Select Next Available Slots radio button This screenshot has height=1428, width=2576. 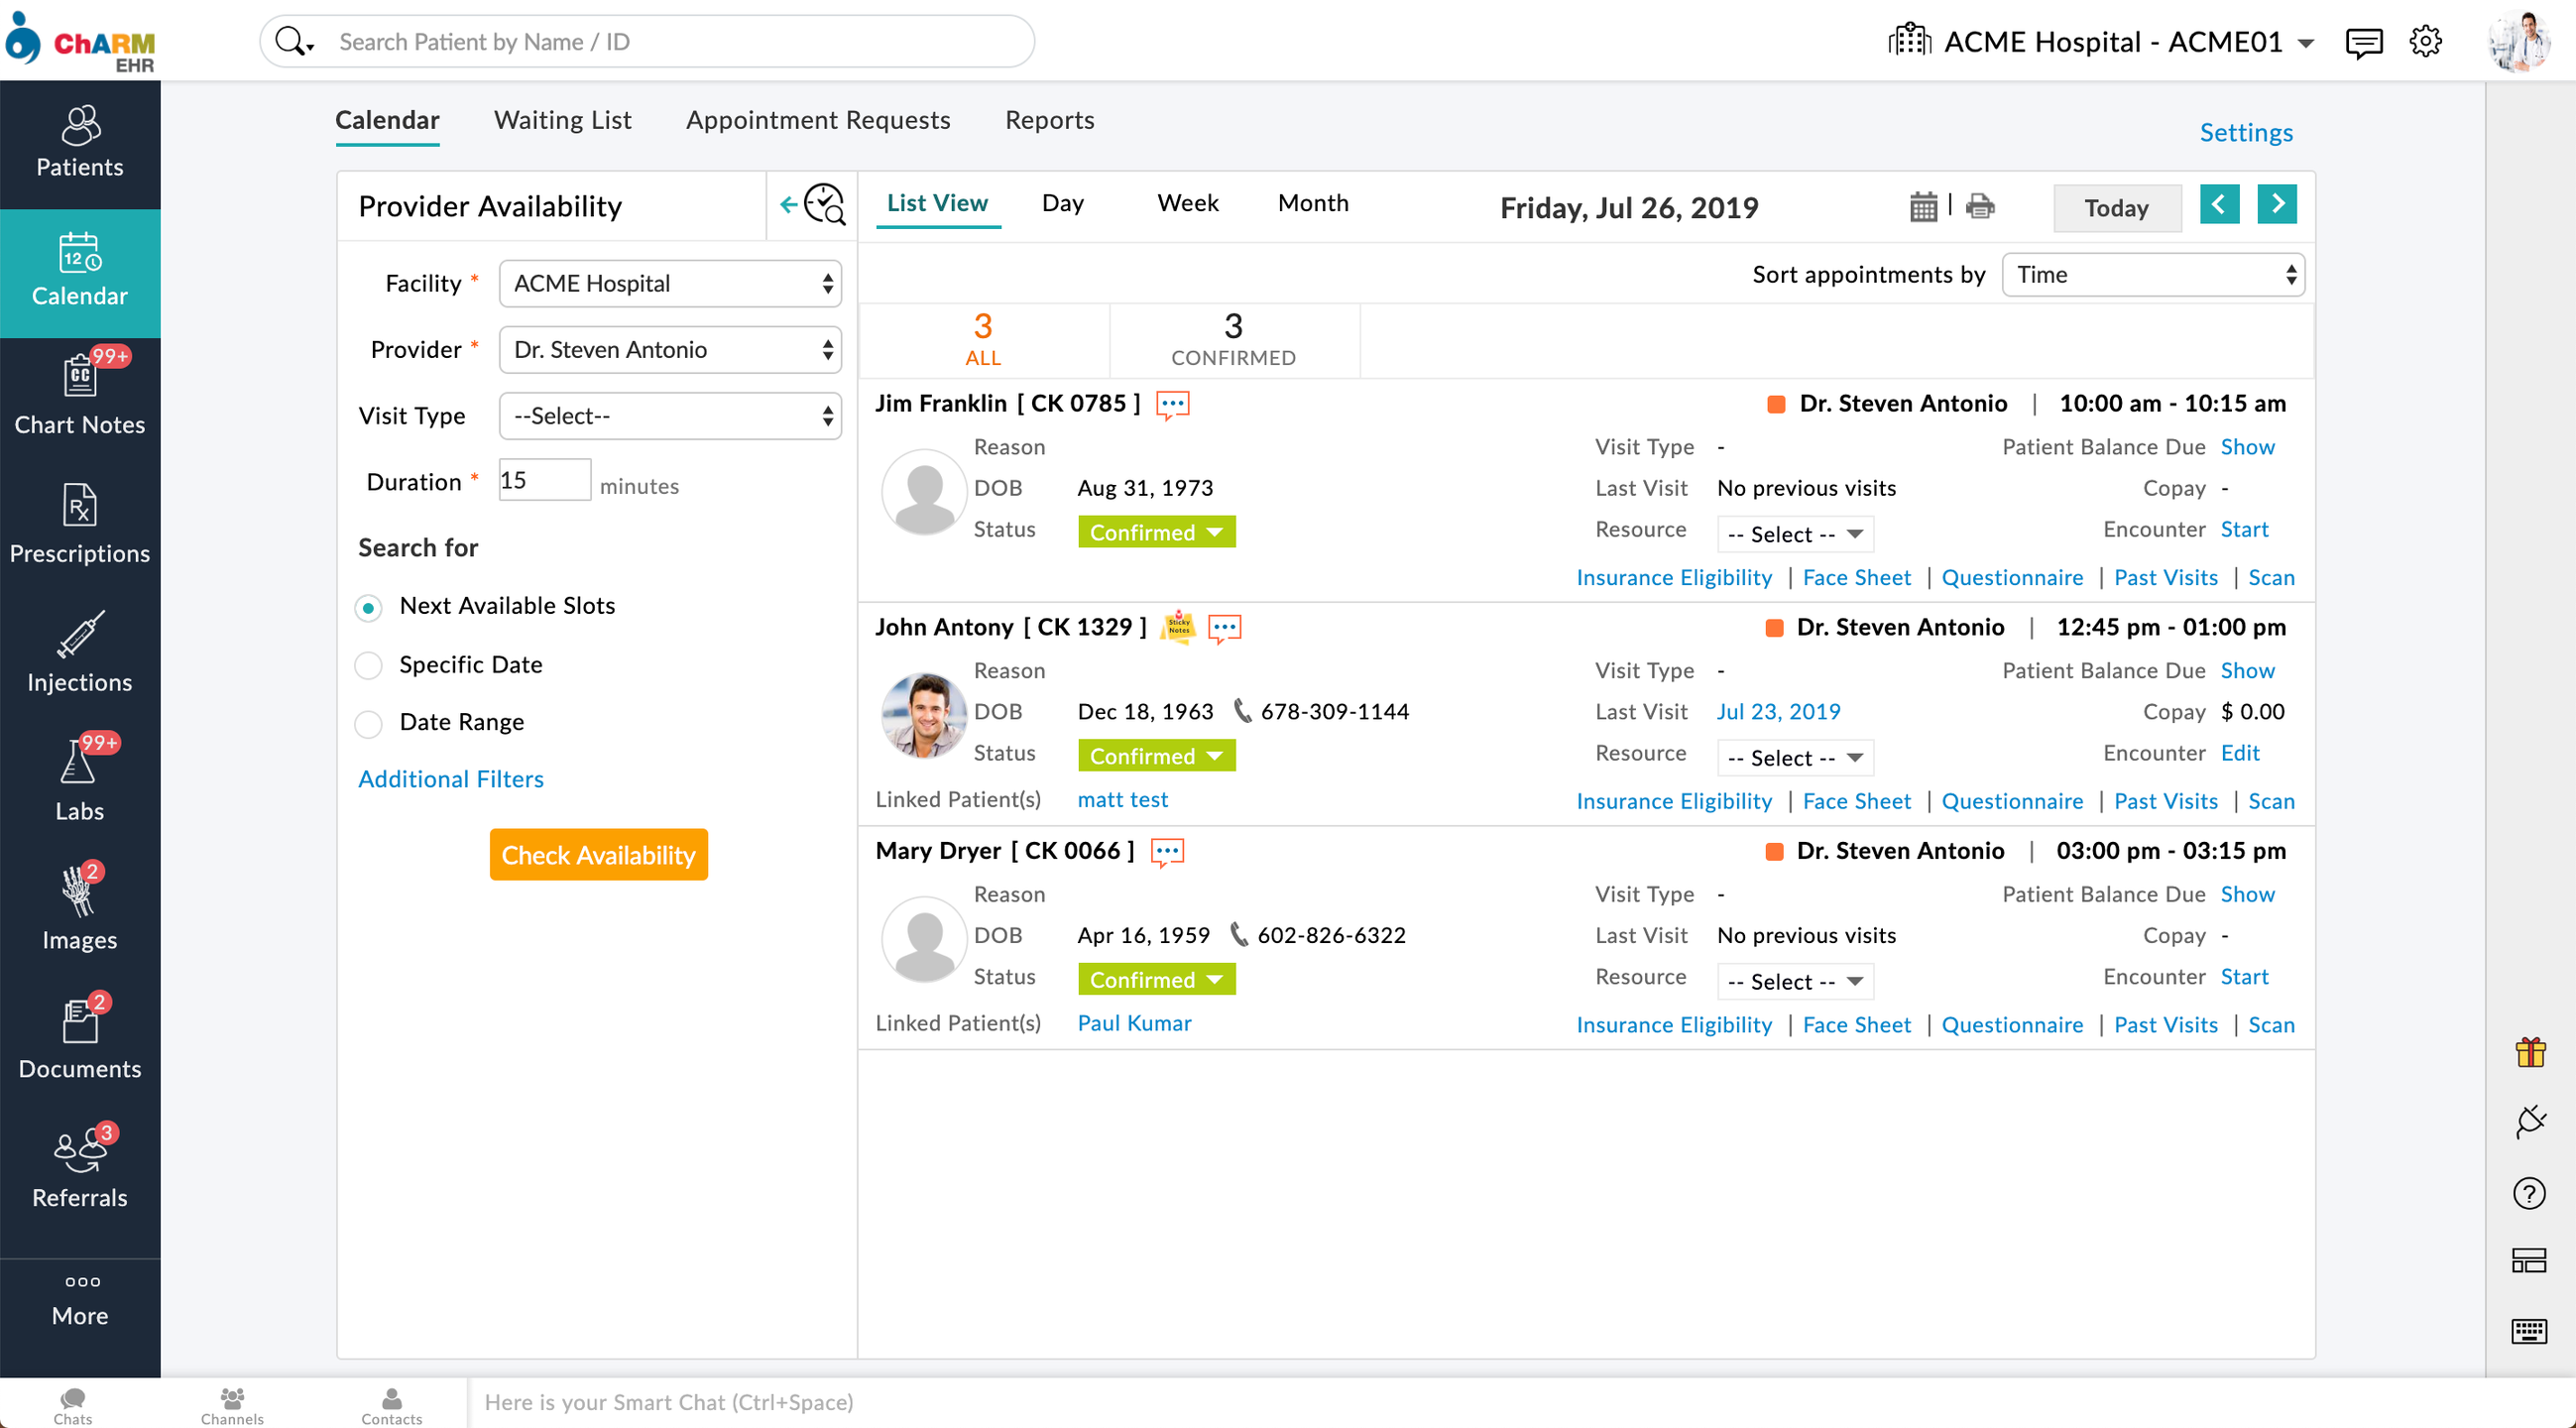(x=369, y=607)
